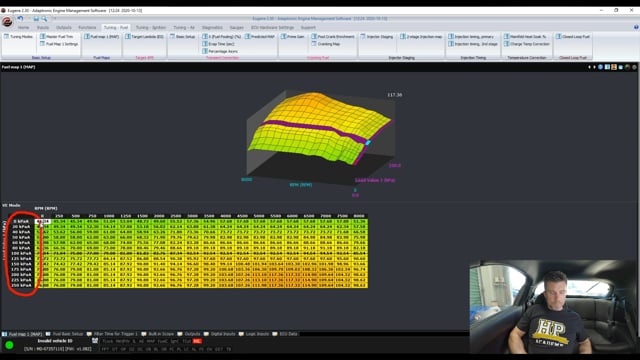The height and width of the screenshot is (360, 640).
Task: Click the grid icon beside Invalid vehicle ID
Action: 95,340
